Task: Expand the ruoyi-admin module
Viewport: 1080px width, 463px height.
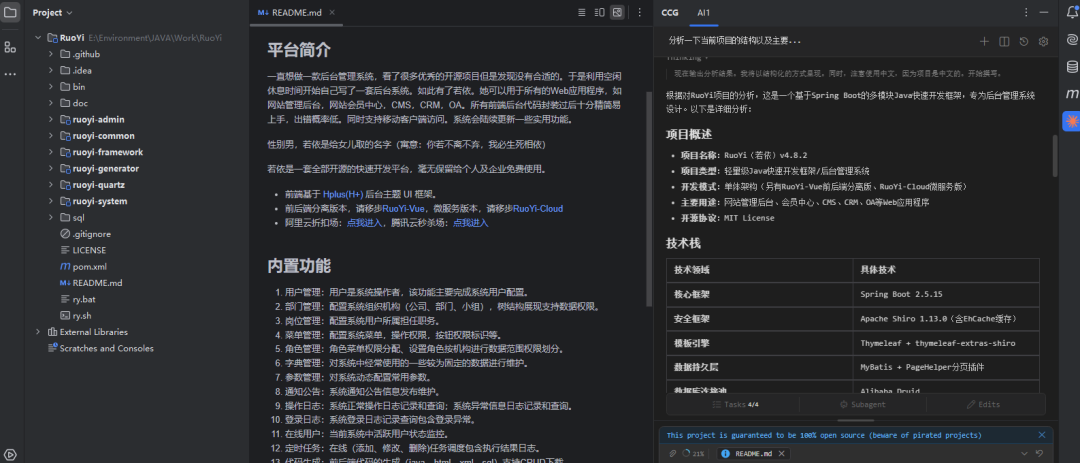Action: tap(51, 119)
